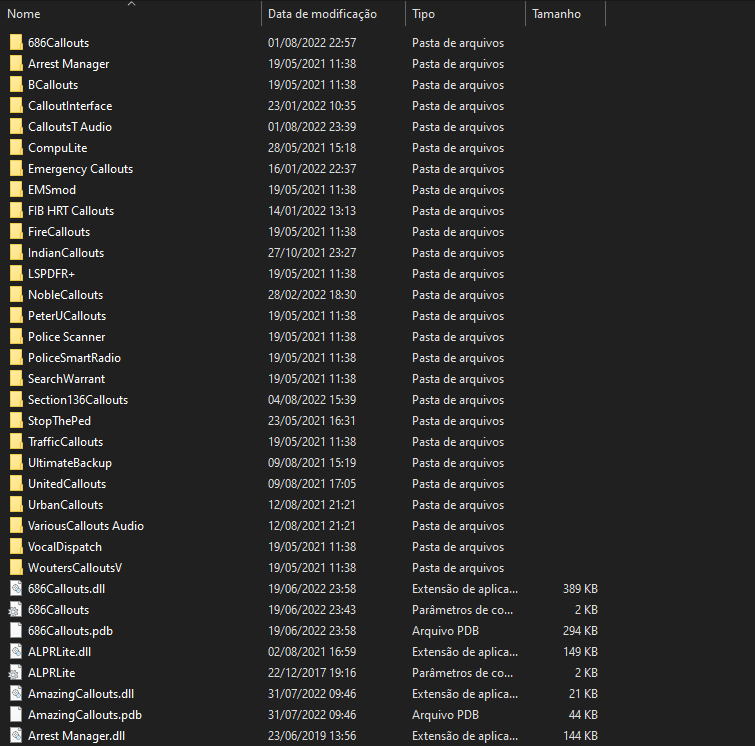Click the VocalDispatch folder icon
The image size is (755, 746).
click(16, 547)
